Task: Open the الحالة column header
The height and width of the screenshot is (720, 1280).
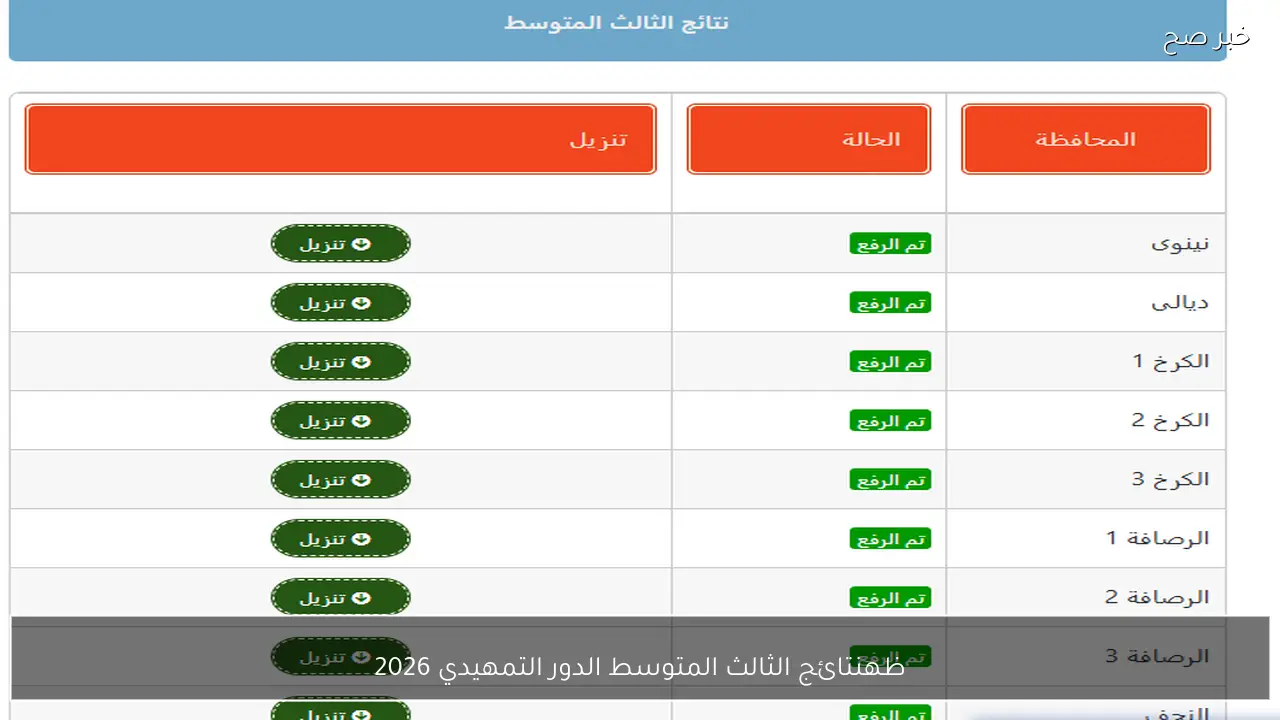Action: (x=808, y=138)
